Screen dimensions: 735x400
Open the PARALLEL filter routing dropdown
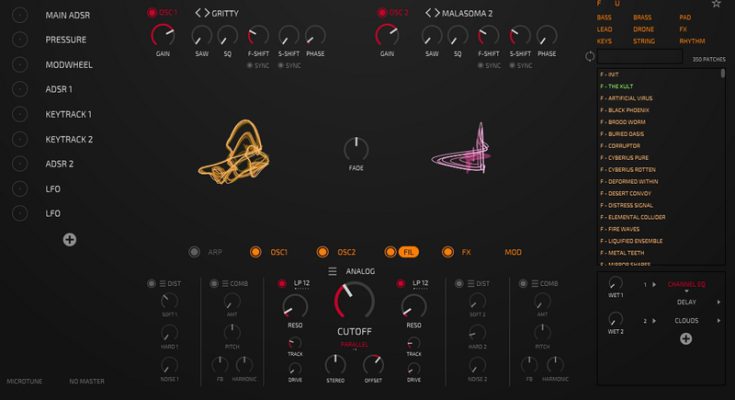click(x=354, y=345)
